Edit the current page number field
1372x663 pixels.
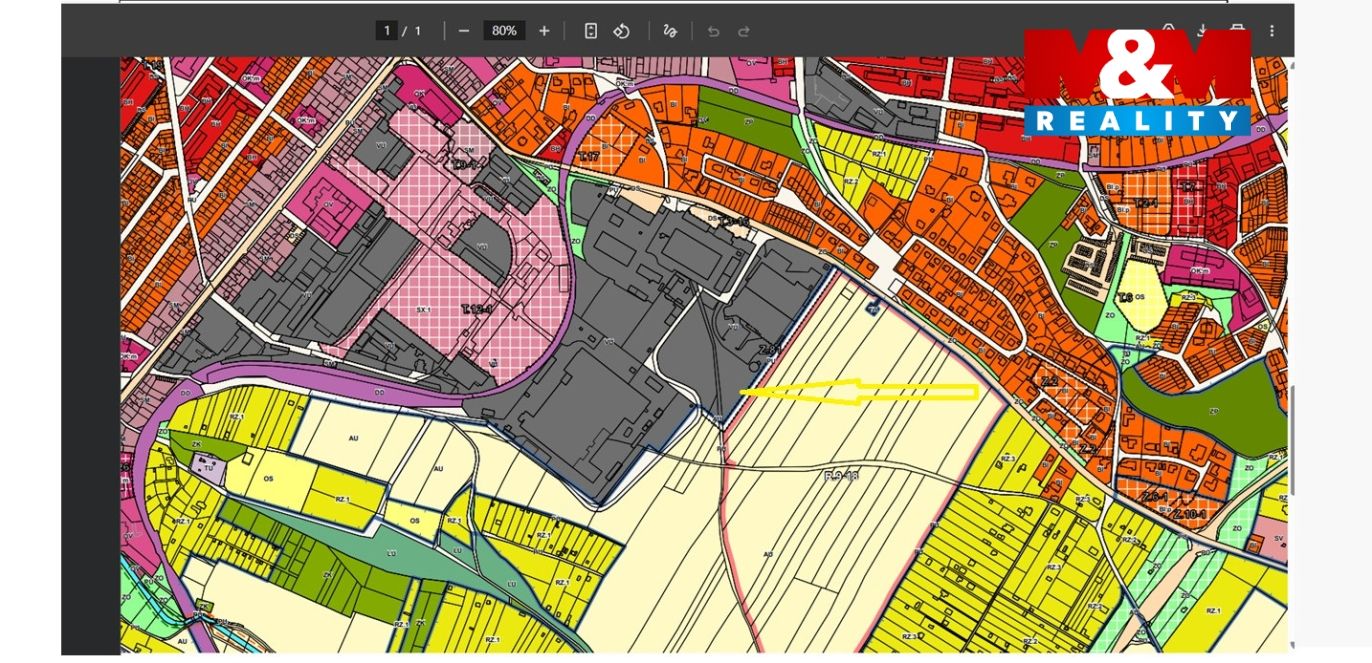tap(386, 31)
